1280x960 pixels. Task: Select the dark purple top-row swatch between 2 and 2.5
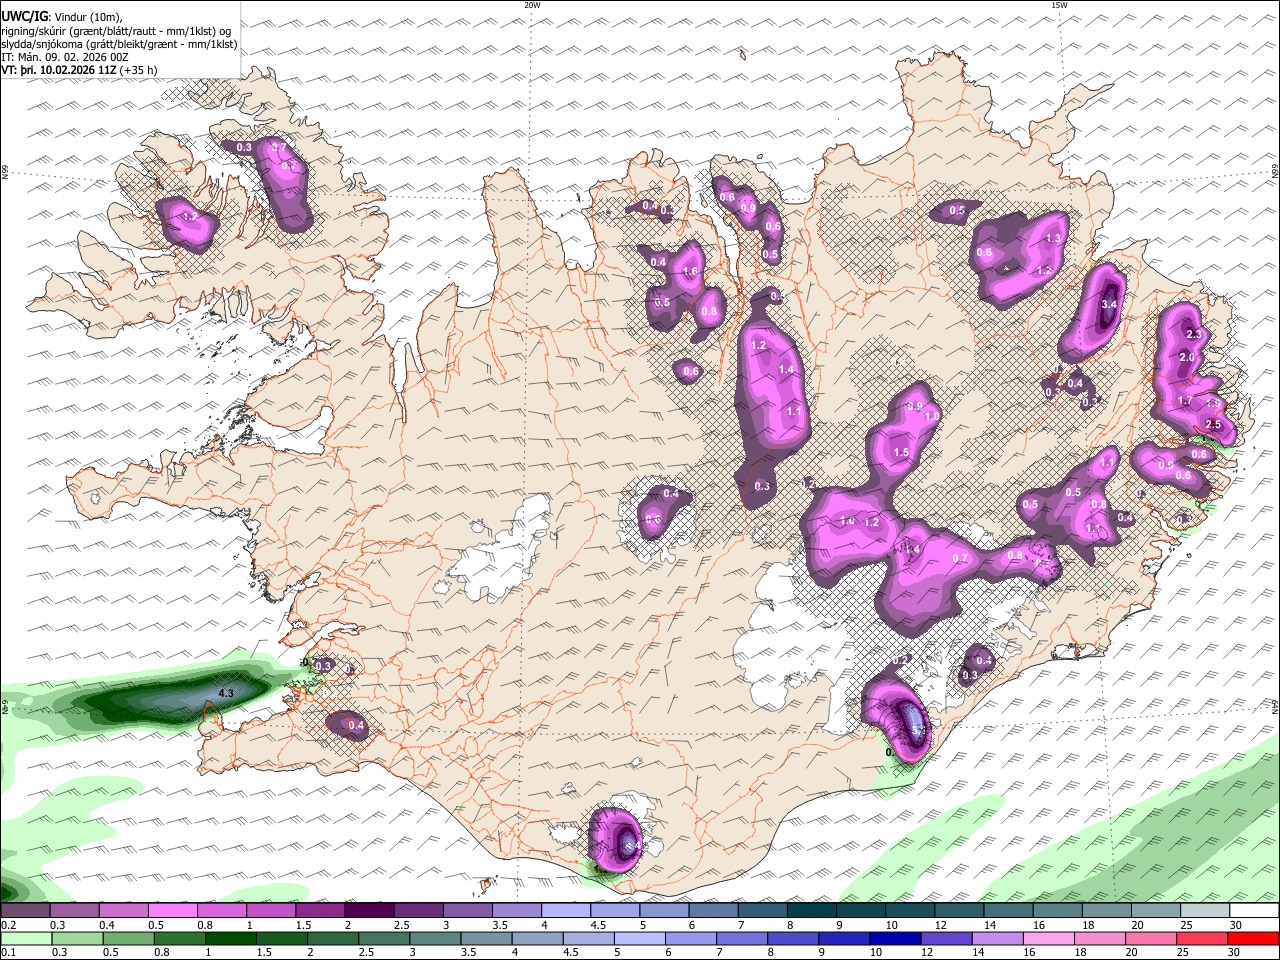click(x=369, y=910)
